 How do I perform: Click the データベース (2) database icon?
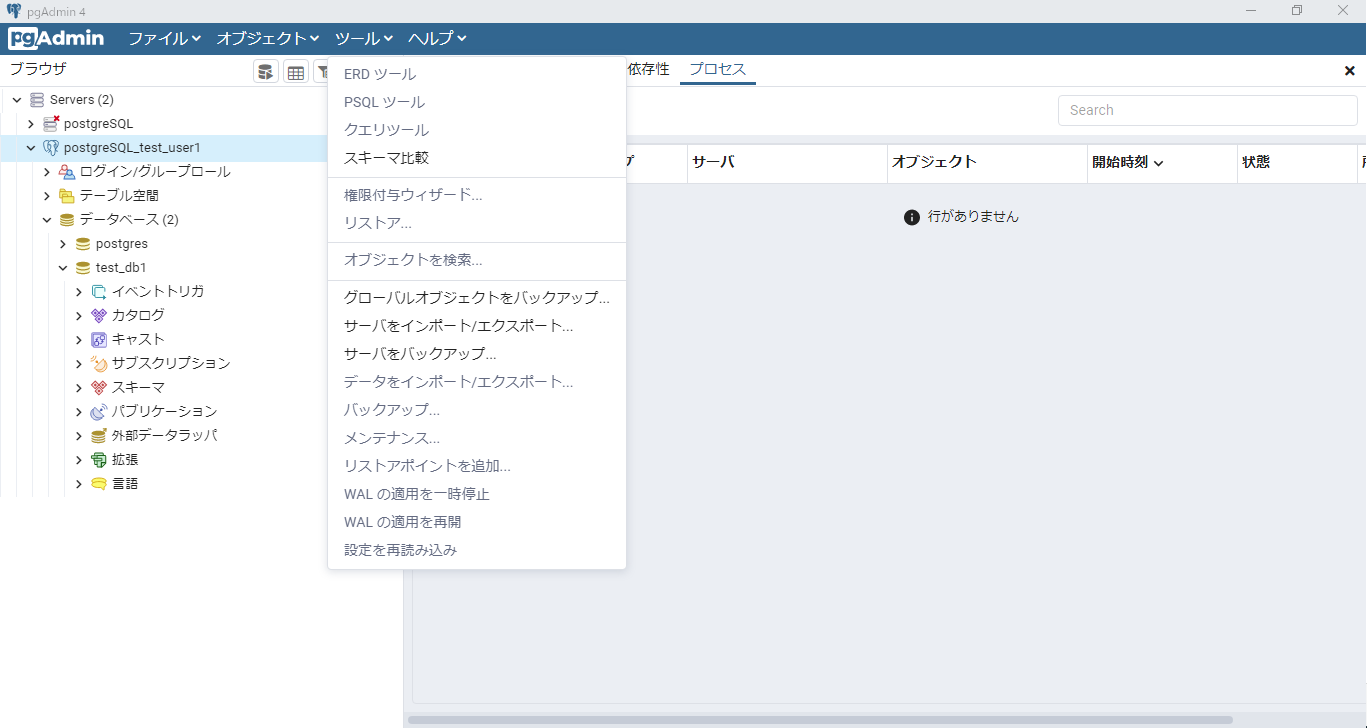tap(67, 220)
